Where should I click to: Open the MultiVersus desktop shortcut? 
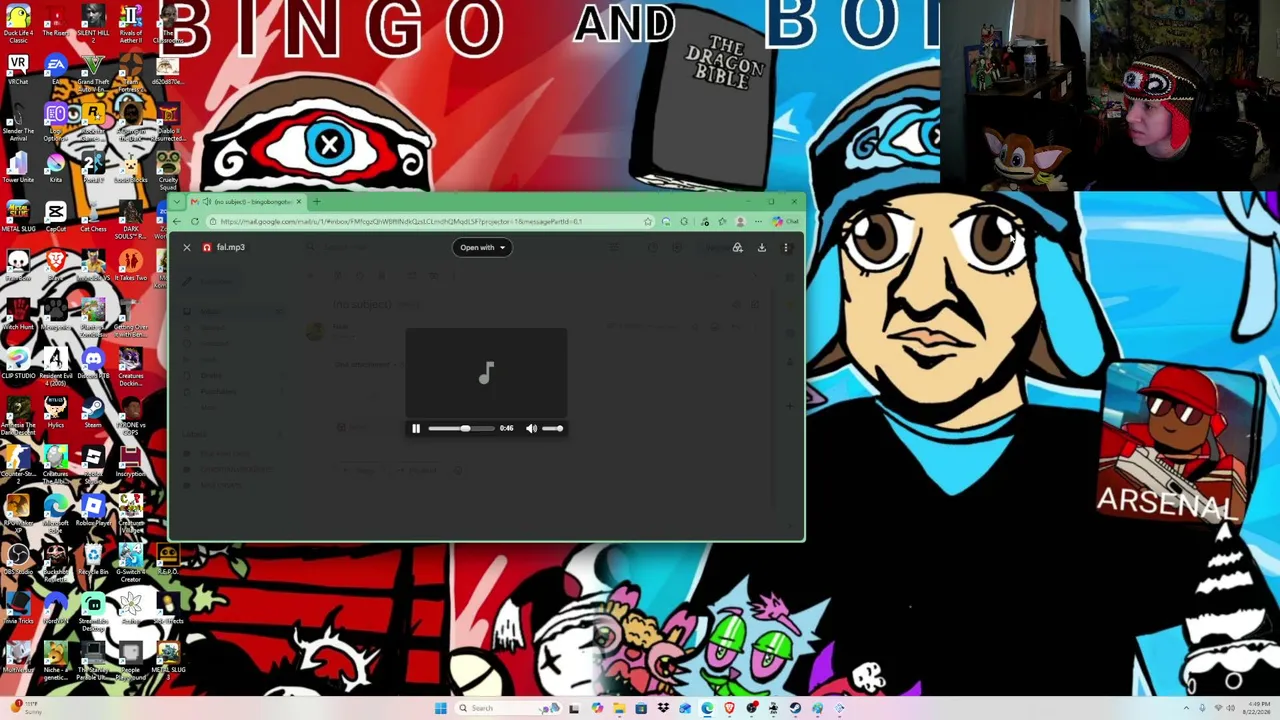pos(18,657)
